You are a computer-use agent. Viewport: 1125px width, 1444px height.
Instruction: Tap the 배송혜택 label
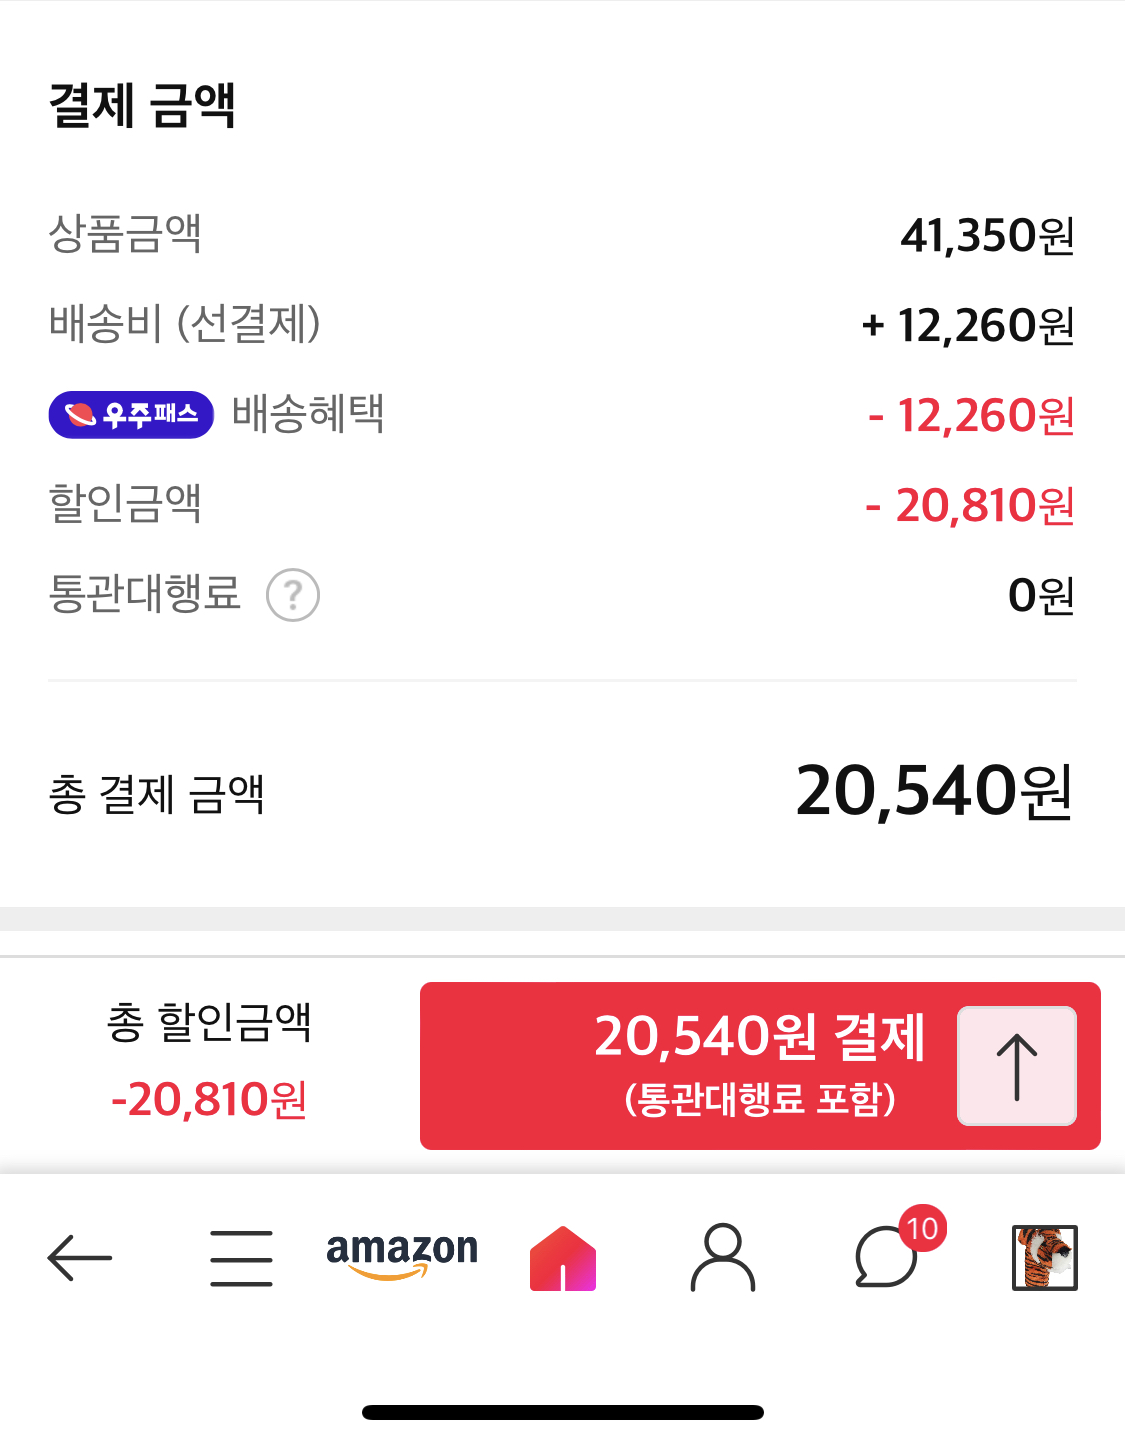(308, 414)
